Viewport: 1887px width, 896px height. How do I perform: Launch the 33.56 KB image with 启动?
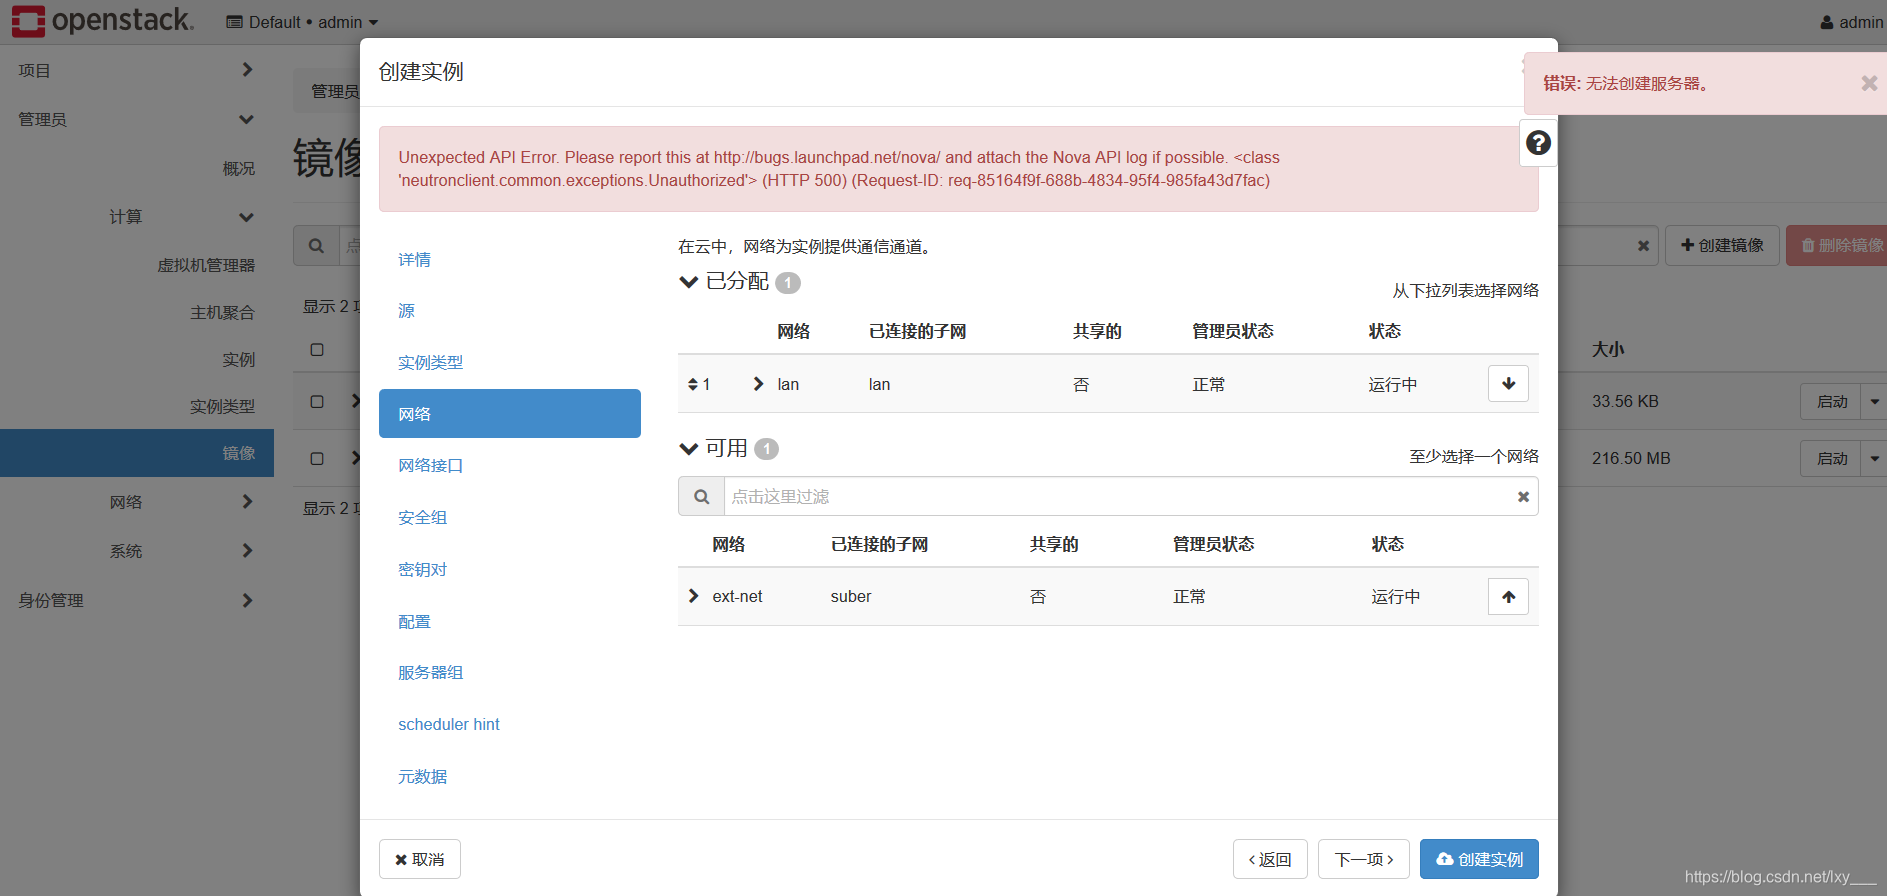click(1831, 401)
